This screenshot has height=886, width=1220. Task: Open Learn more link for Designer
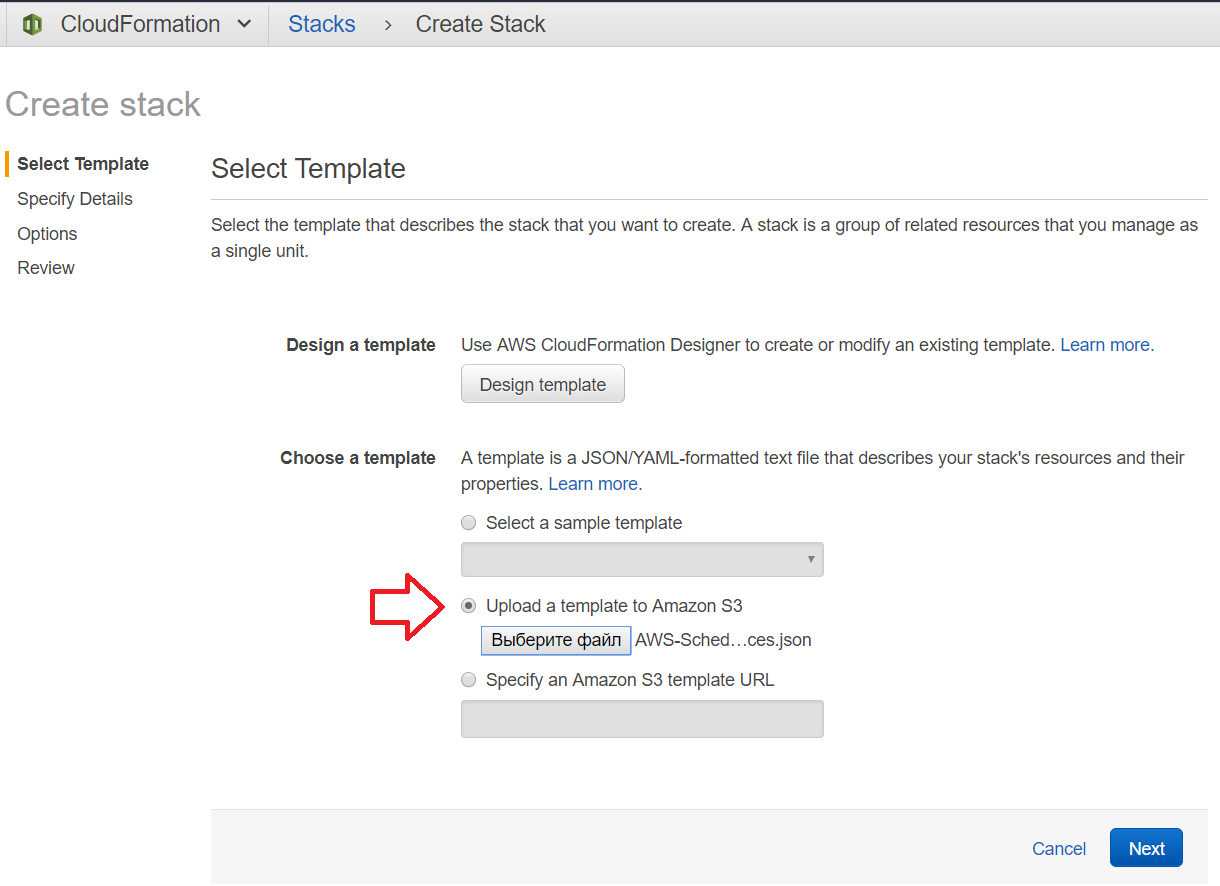pos(1106,345)
